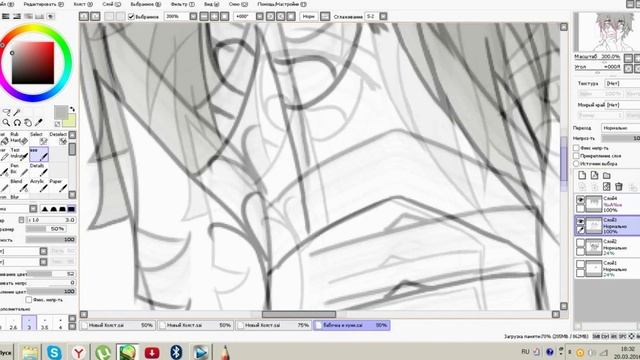The width and height of the screenshot is (640, 360).
Task: Select the Zoom magnifier tool
Action: (x=6, y=122)
